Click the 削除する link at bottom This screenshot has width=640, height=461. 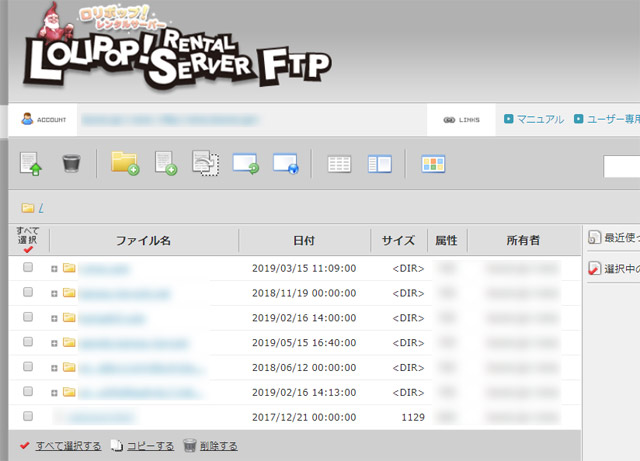218,446
